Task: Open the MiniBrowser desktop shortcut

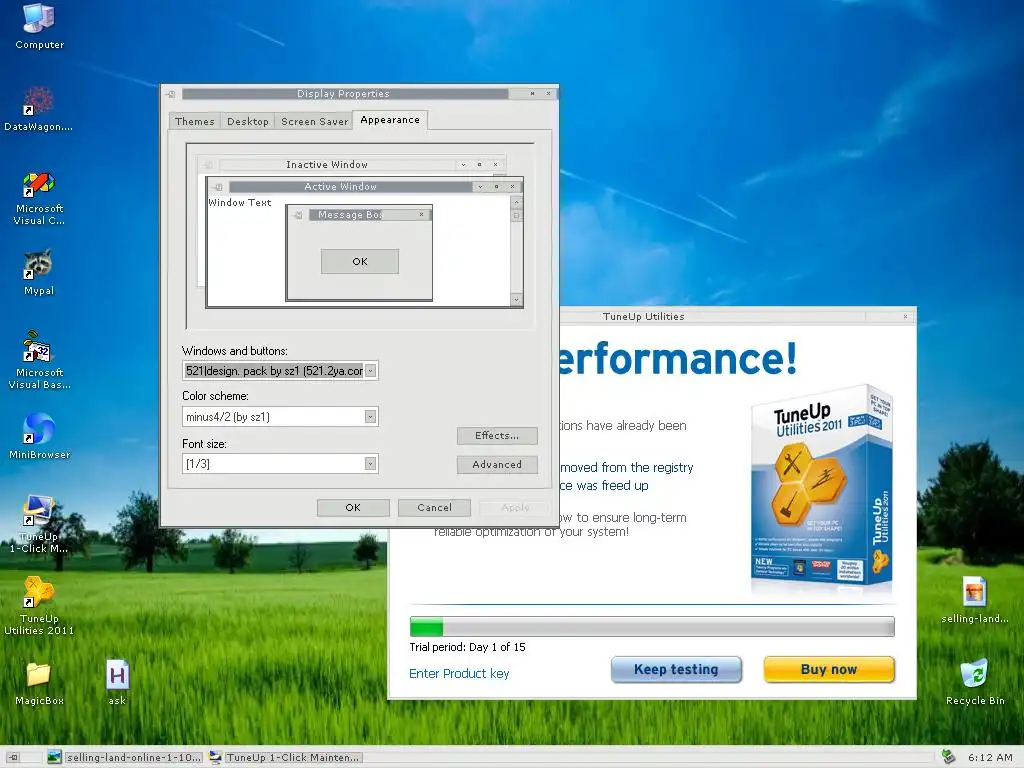Action: 39,436
